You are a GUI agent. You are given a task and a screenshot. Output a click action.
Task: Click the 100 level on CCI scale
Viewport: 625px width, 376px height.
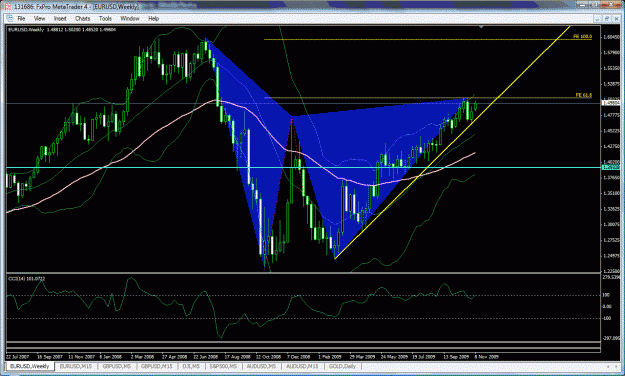606,295
